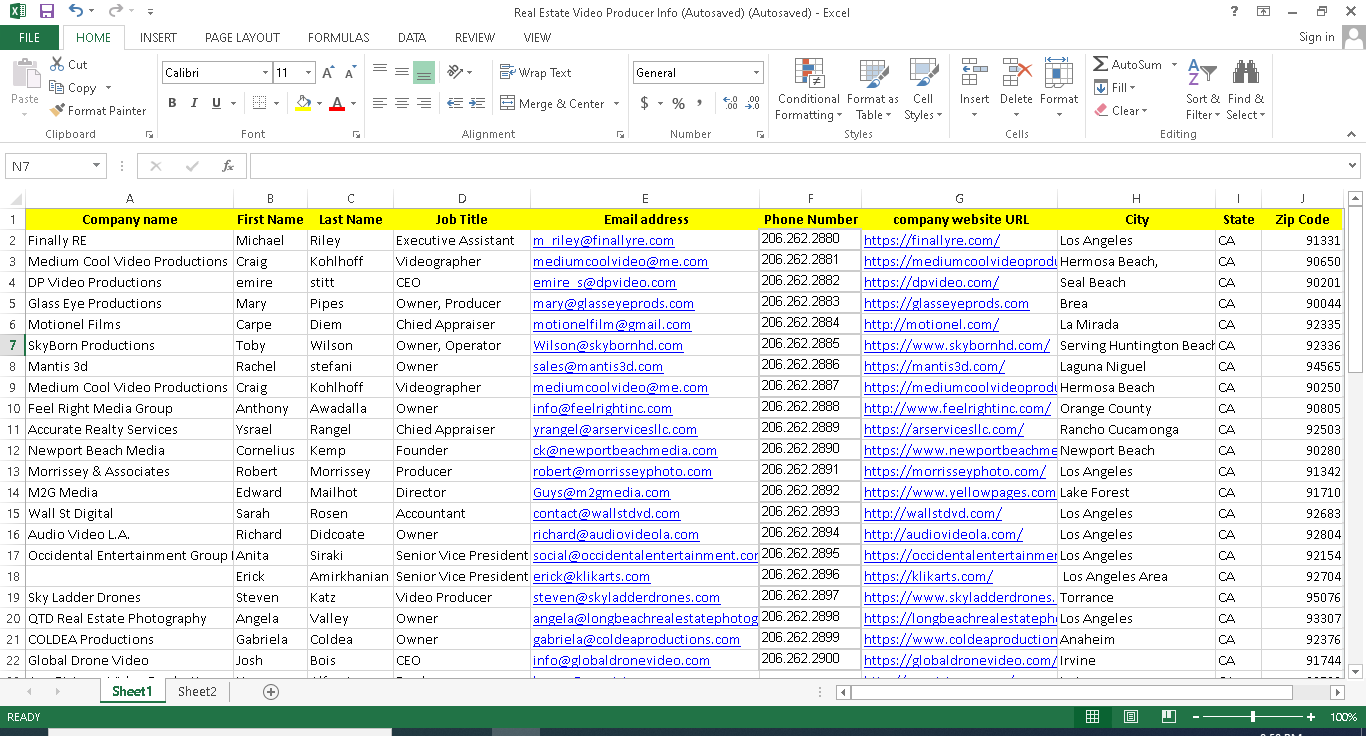Switch to the FORMULAS ribbon tab
Image resolution: width=1366 pixels, height=736 pixels.
tap(338, 37)
